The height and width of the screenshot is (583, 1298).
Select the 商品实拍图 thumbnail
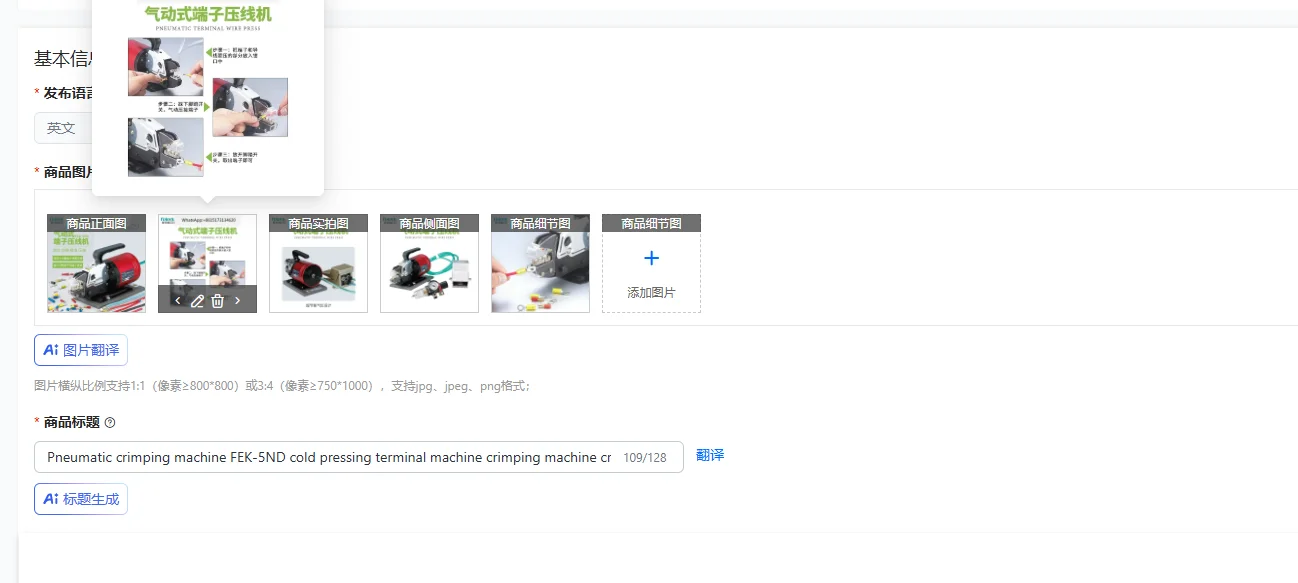318,262
